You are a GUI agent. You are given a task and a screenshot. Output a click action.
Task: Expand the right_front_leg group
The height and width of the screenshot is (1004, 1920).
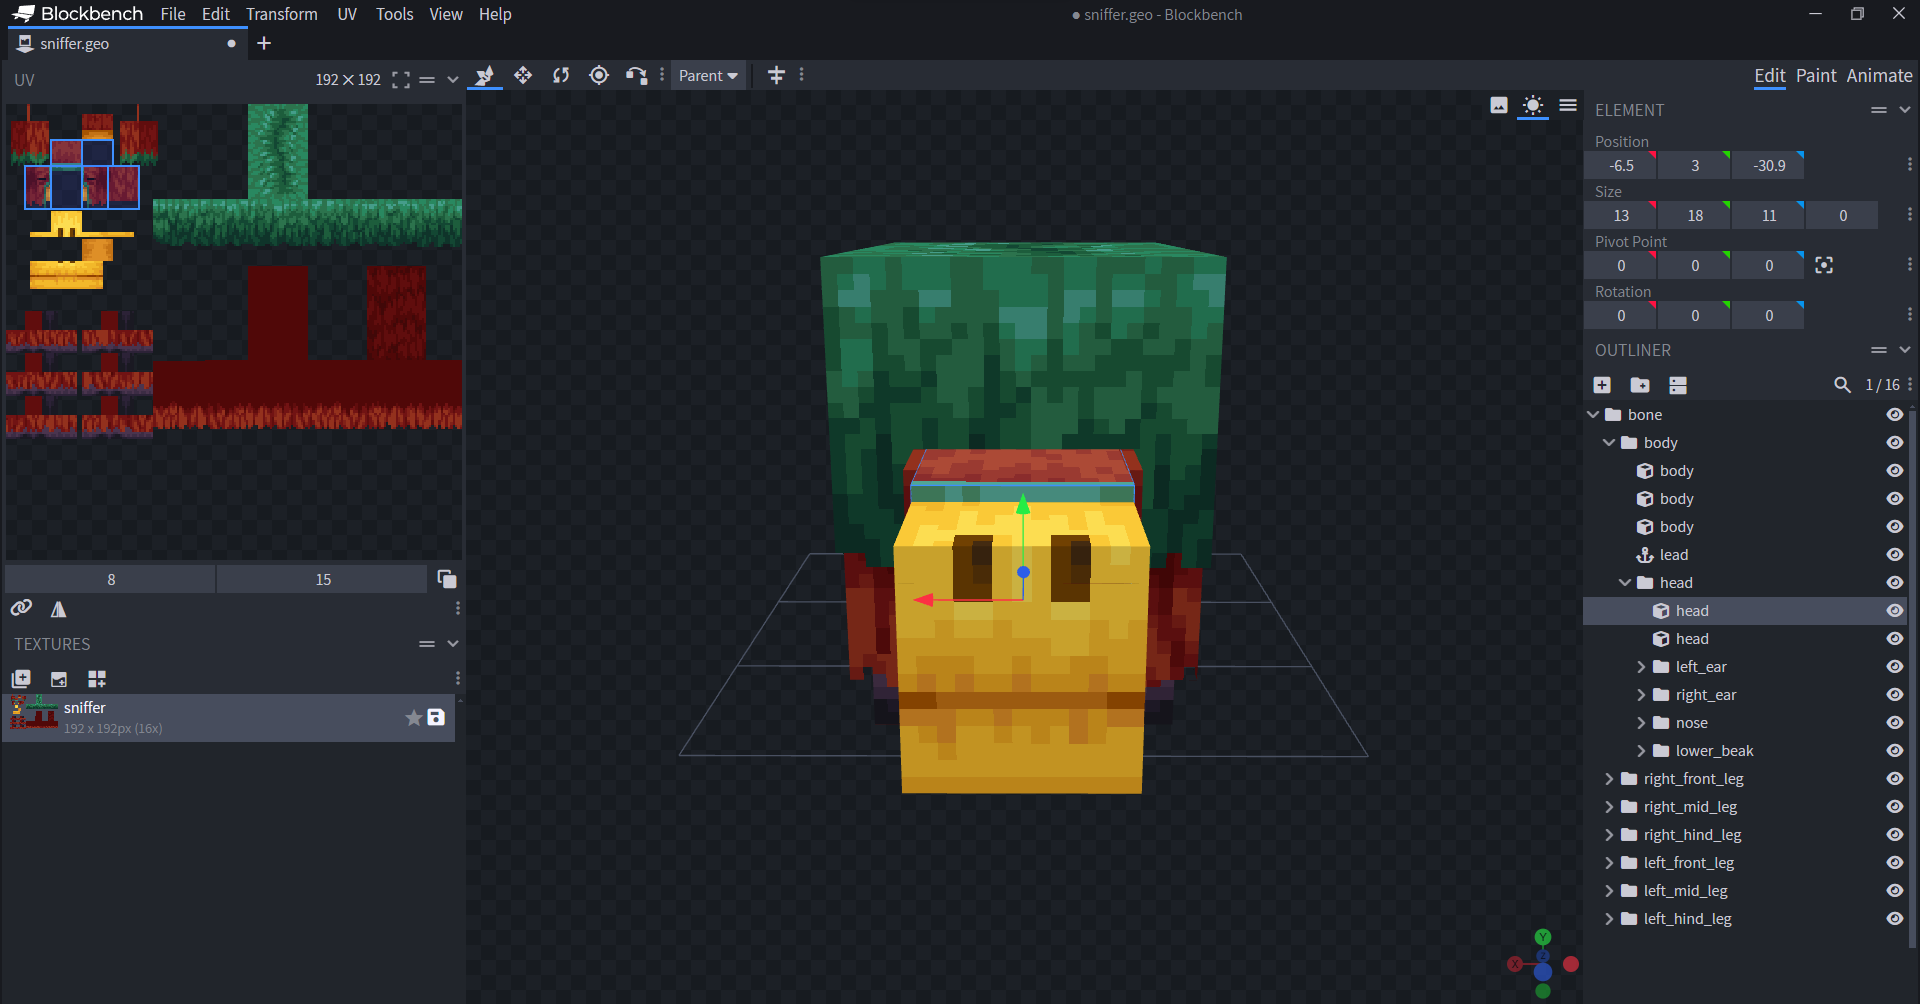point(1609,779)
